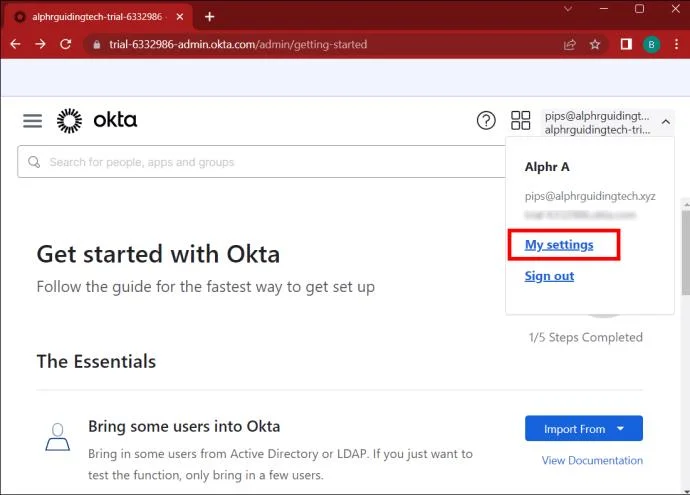
Task: Share this page icon in address bar
Action: 570,44
